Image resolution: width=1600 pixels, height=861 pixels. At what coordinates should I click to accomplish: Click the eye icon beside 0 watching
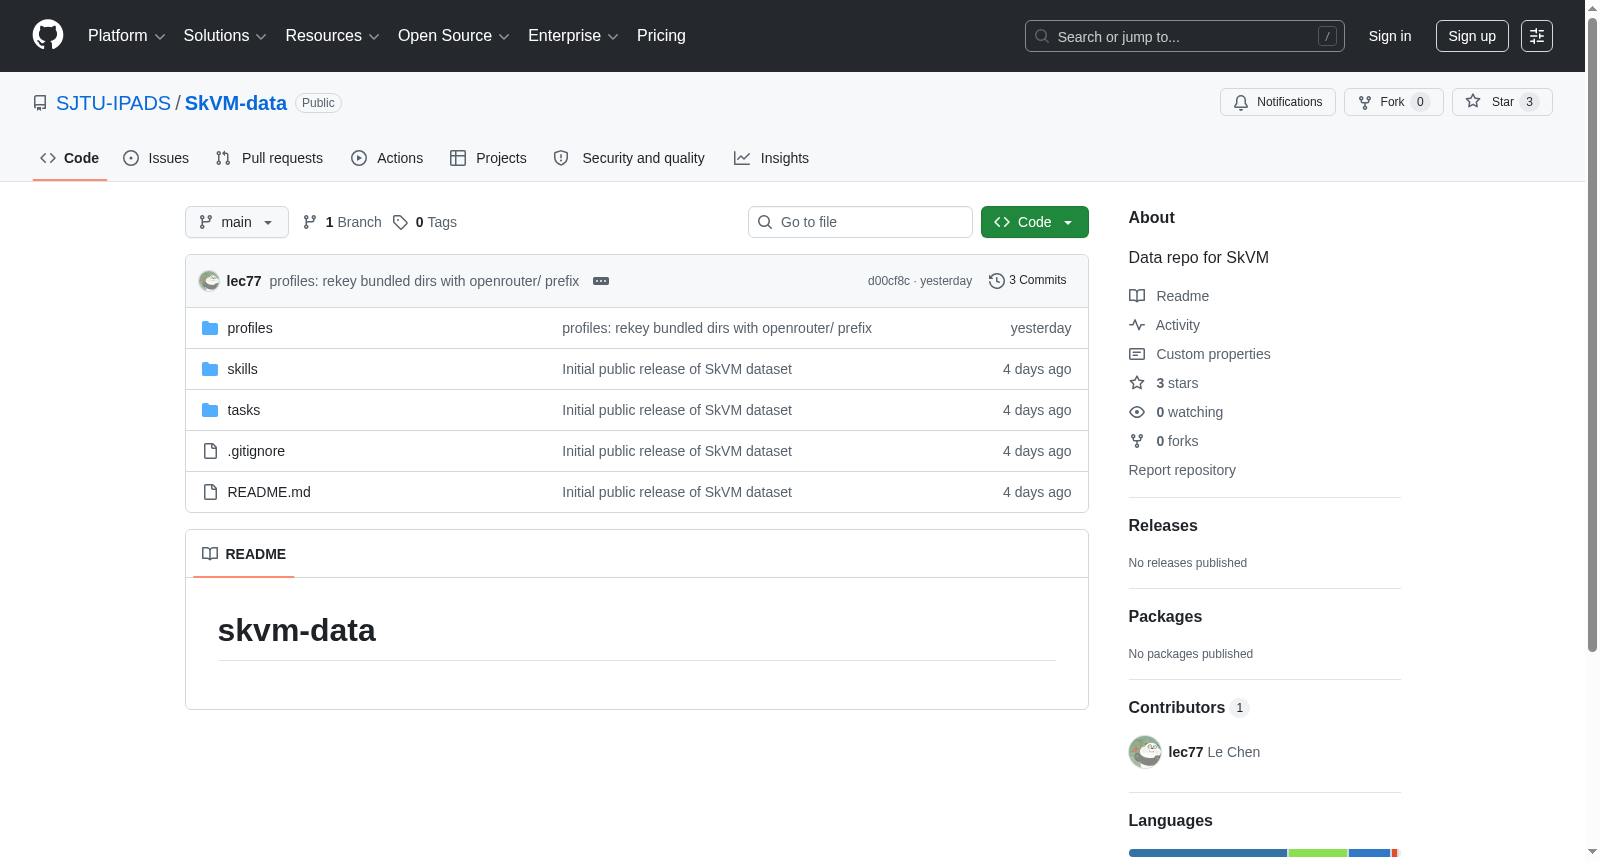[x=1137, y=412]
